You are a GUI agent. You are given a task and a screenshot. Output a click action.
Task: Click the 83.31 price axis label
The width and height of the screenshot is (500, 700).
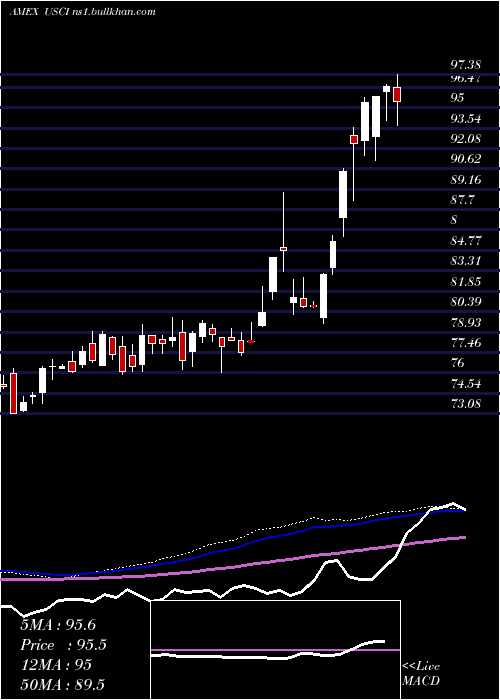(x=465, y=261)
